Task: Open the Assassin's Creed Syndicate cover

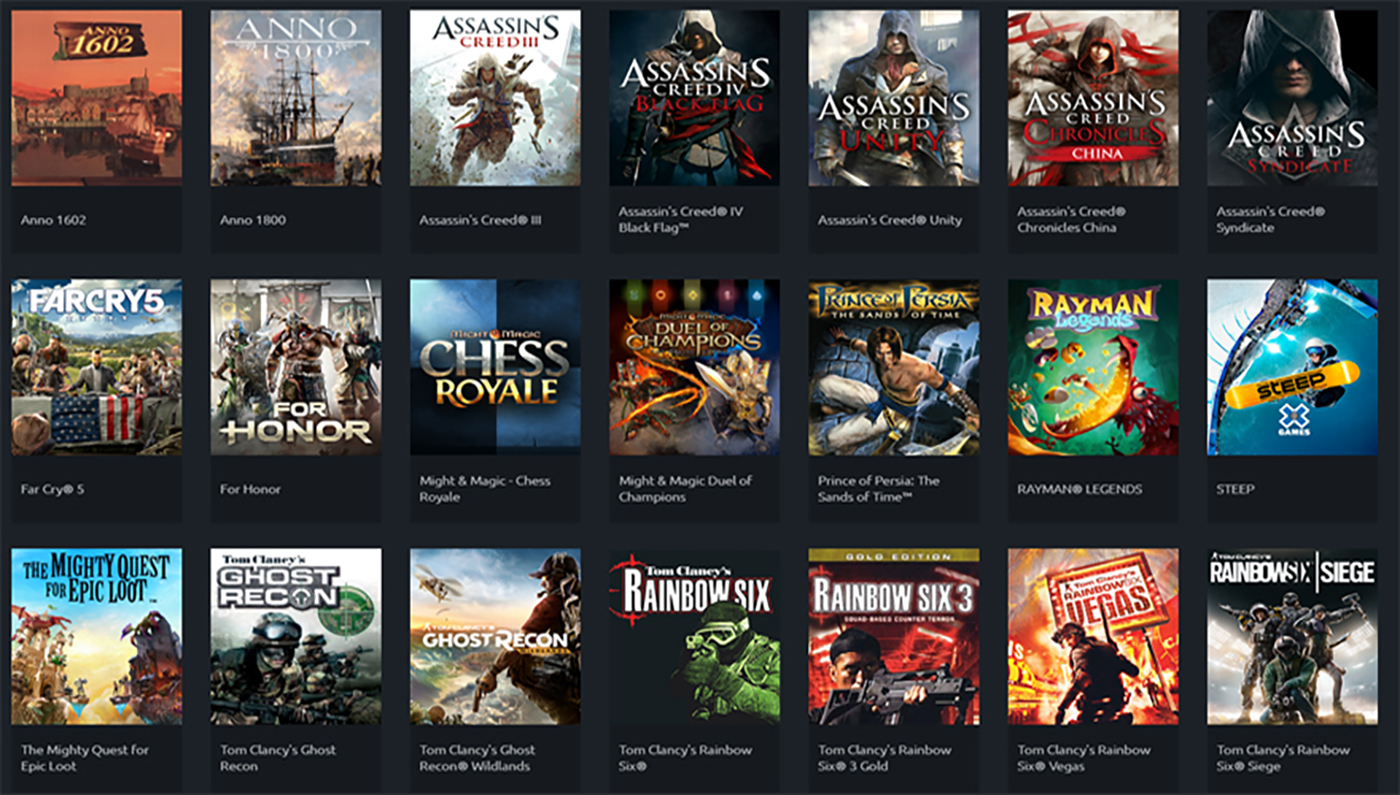Action: (1292, 98)
